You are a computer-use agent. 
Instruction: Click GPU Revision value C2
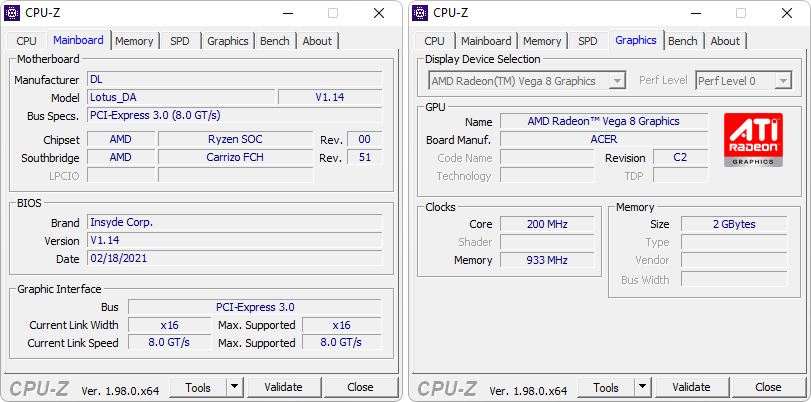pos(681,157)
